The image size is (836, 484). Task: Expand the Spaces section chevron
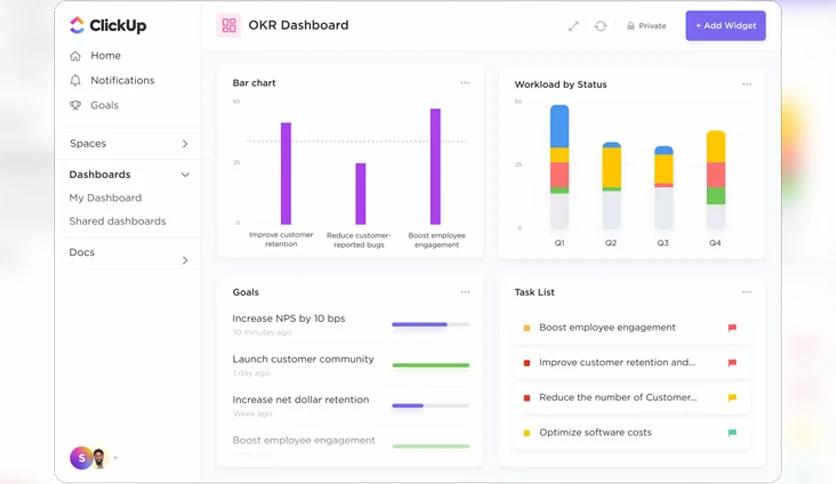pos(184,144)
